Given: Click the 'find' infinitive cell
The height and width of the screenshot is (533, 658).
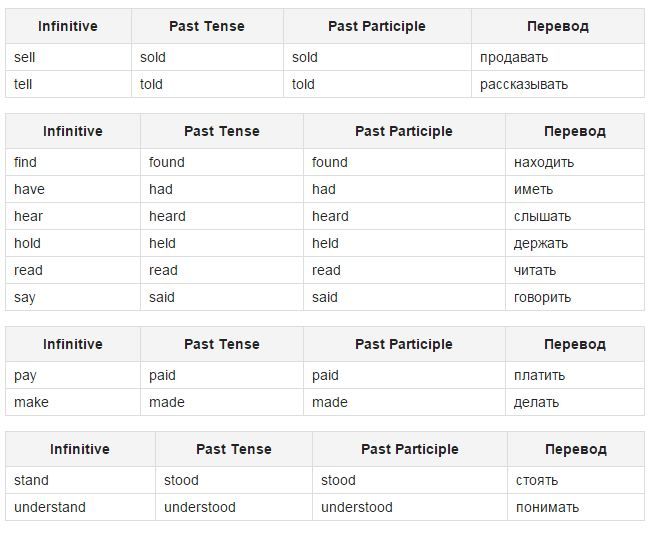Looking at the screenshot, I should click(x=73, y=162).
